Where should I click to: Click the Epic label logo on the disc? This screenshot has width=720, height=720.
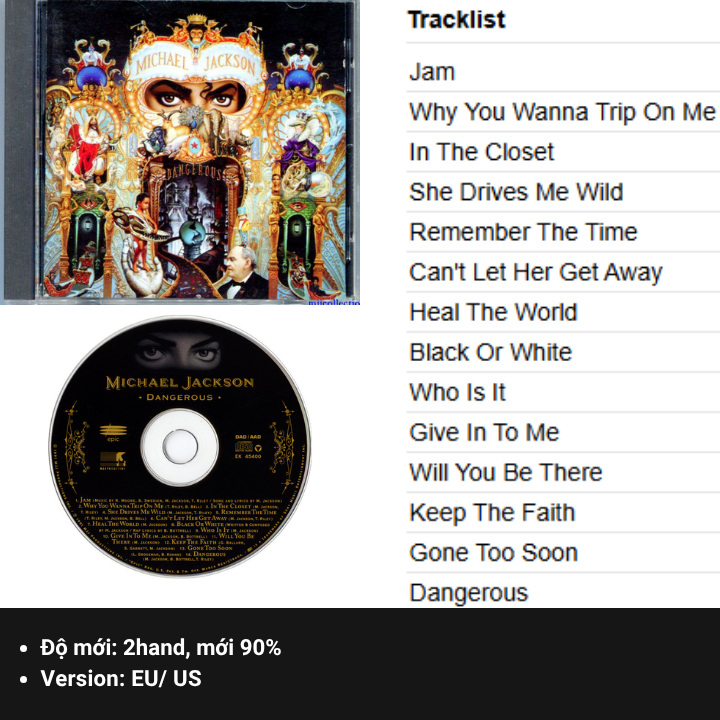coord(113,433)
